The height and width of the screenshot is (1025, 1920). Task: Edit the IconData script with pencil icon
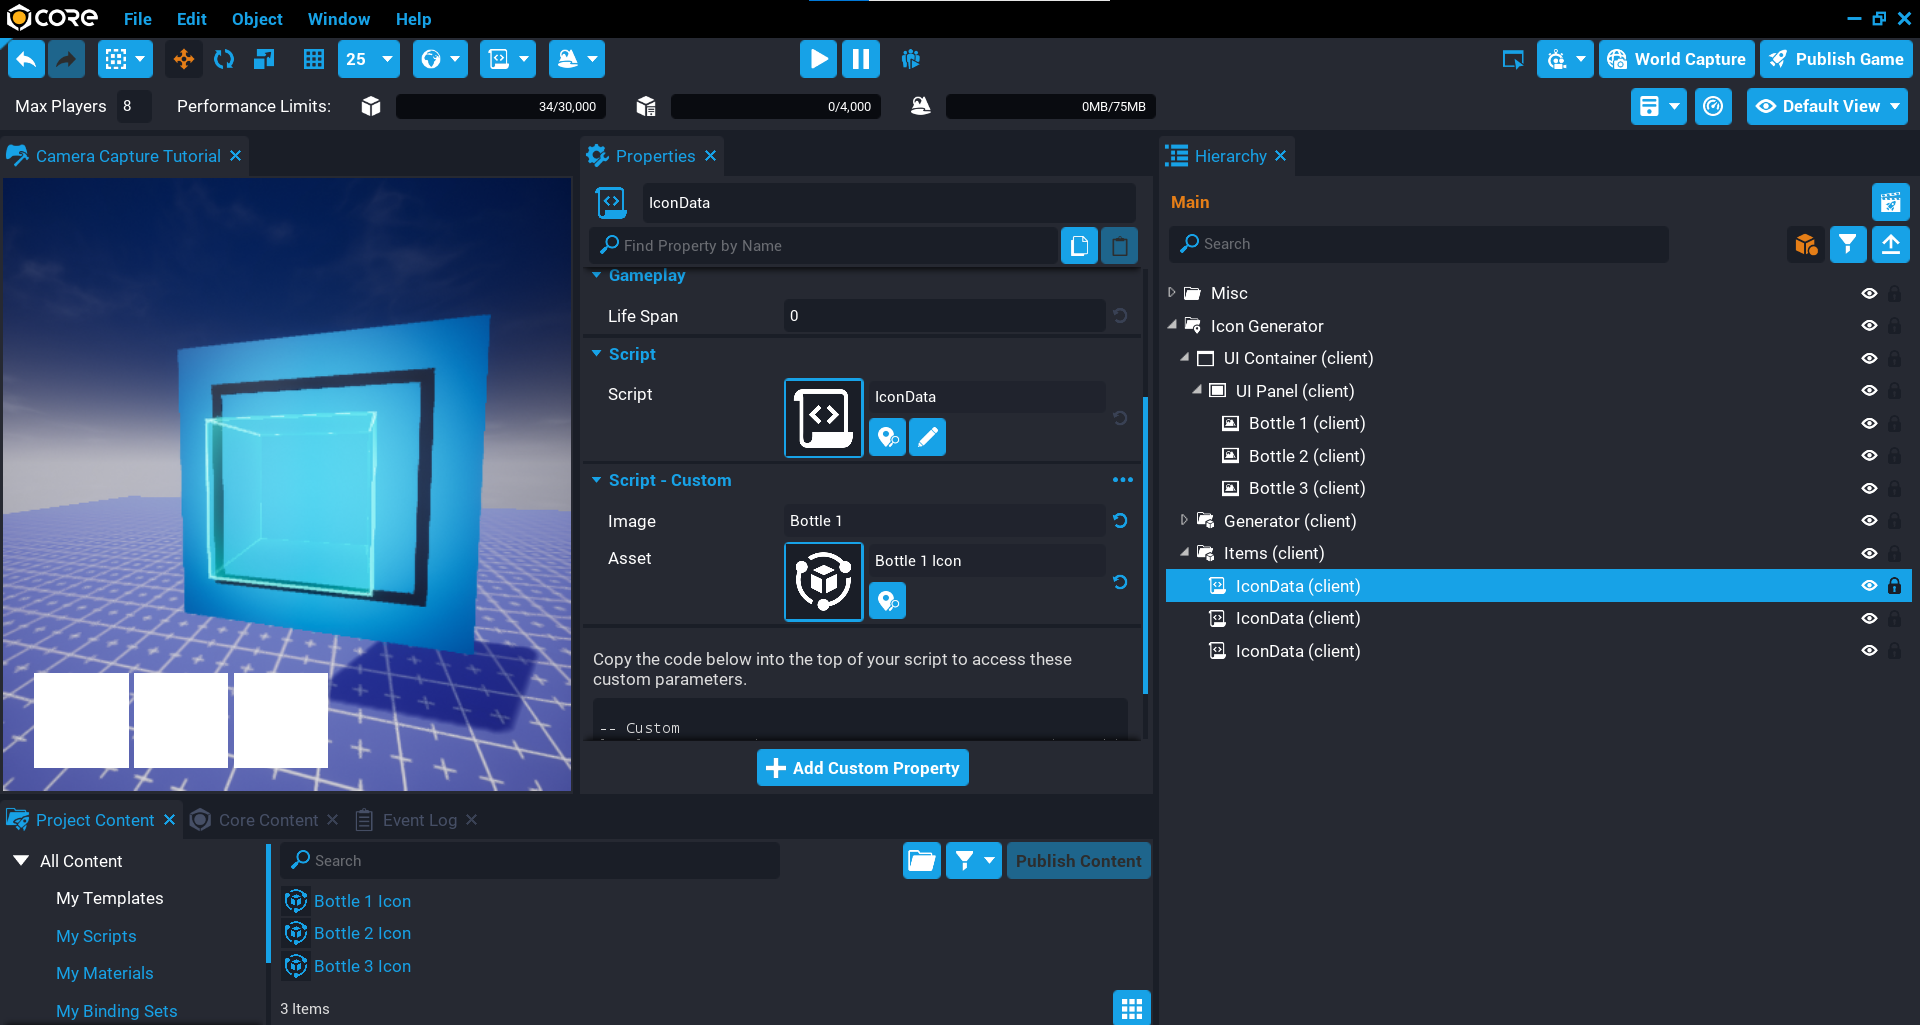coord(927,437)
